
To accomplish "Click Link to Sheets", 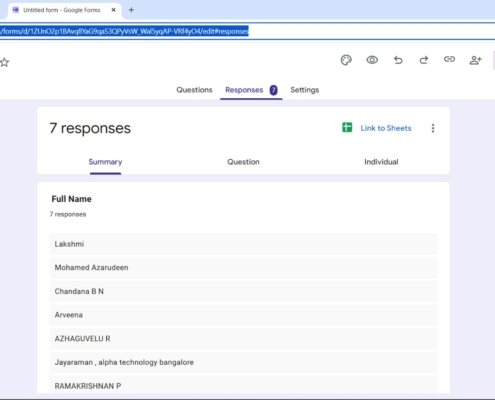I will pos(386,128).
